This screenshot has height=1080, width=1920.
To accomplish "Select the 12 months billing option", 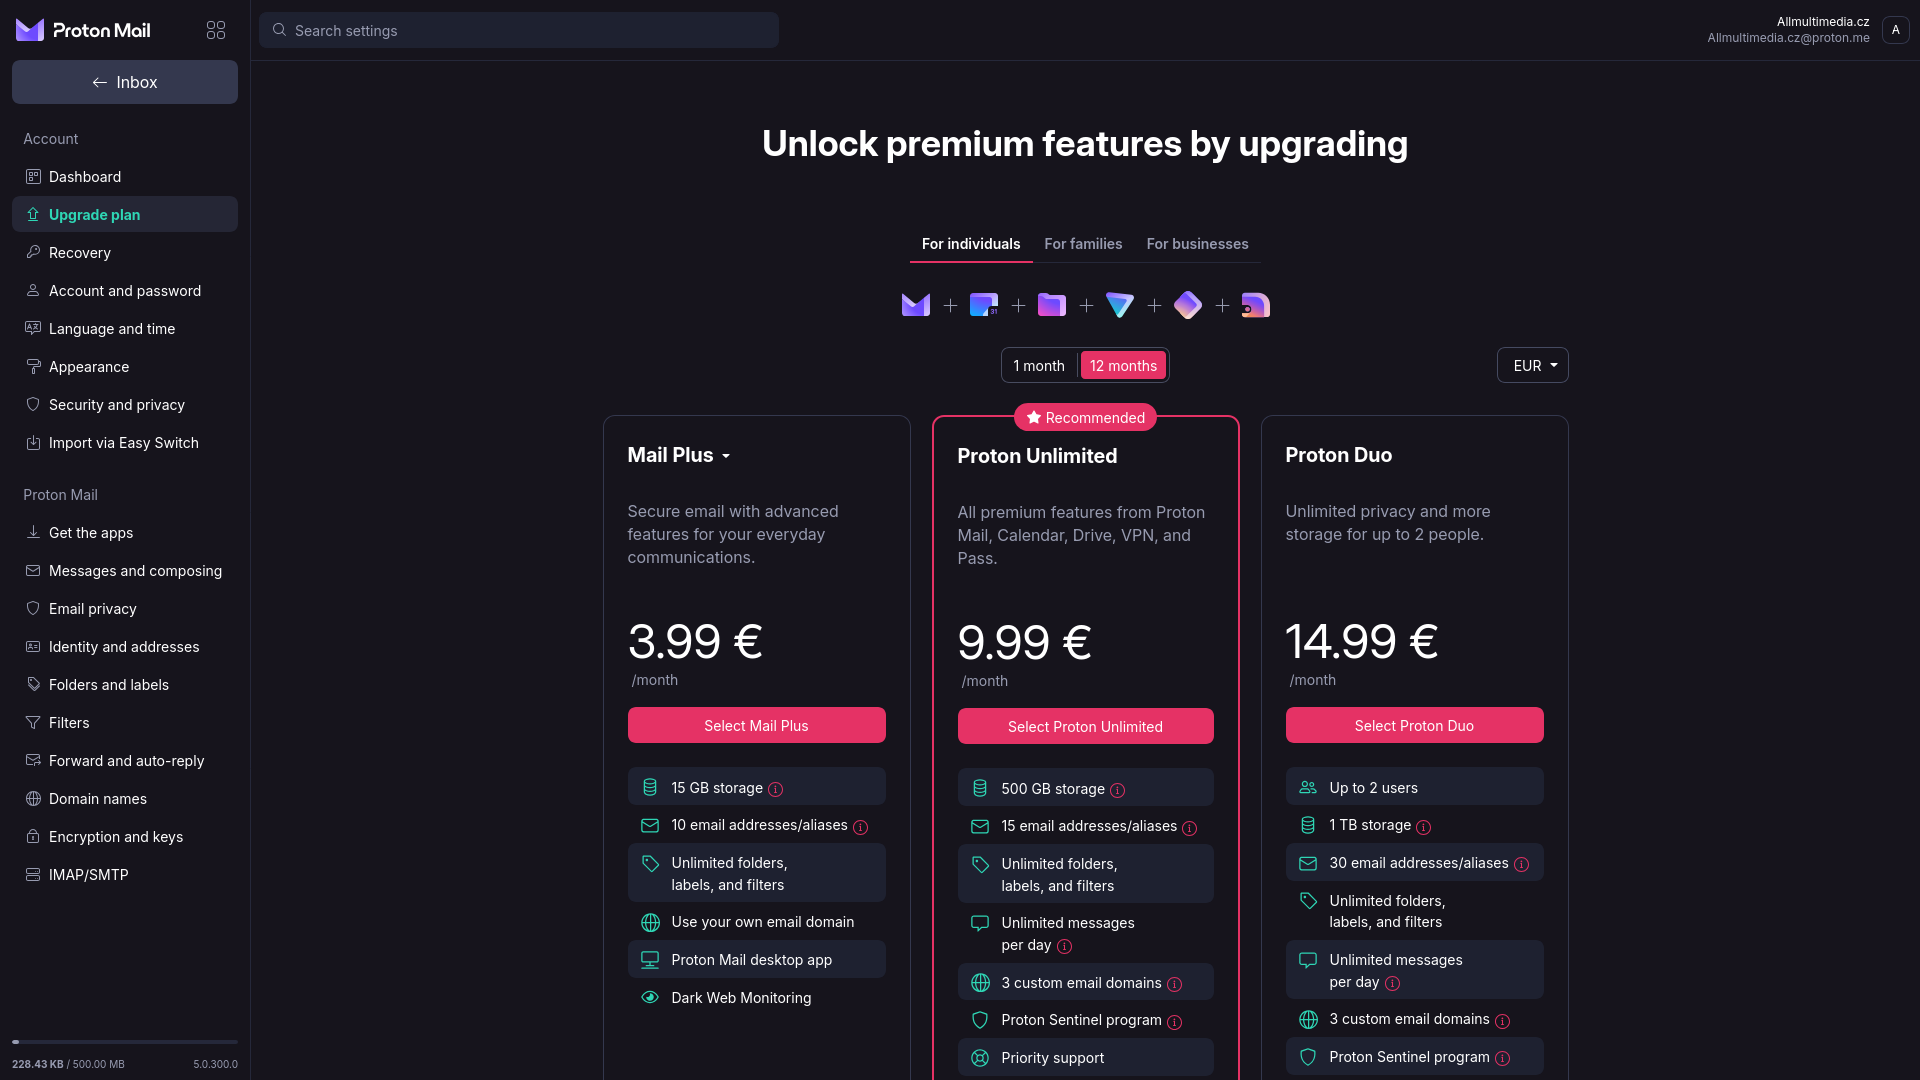I will coord(1123,366).
